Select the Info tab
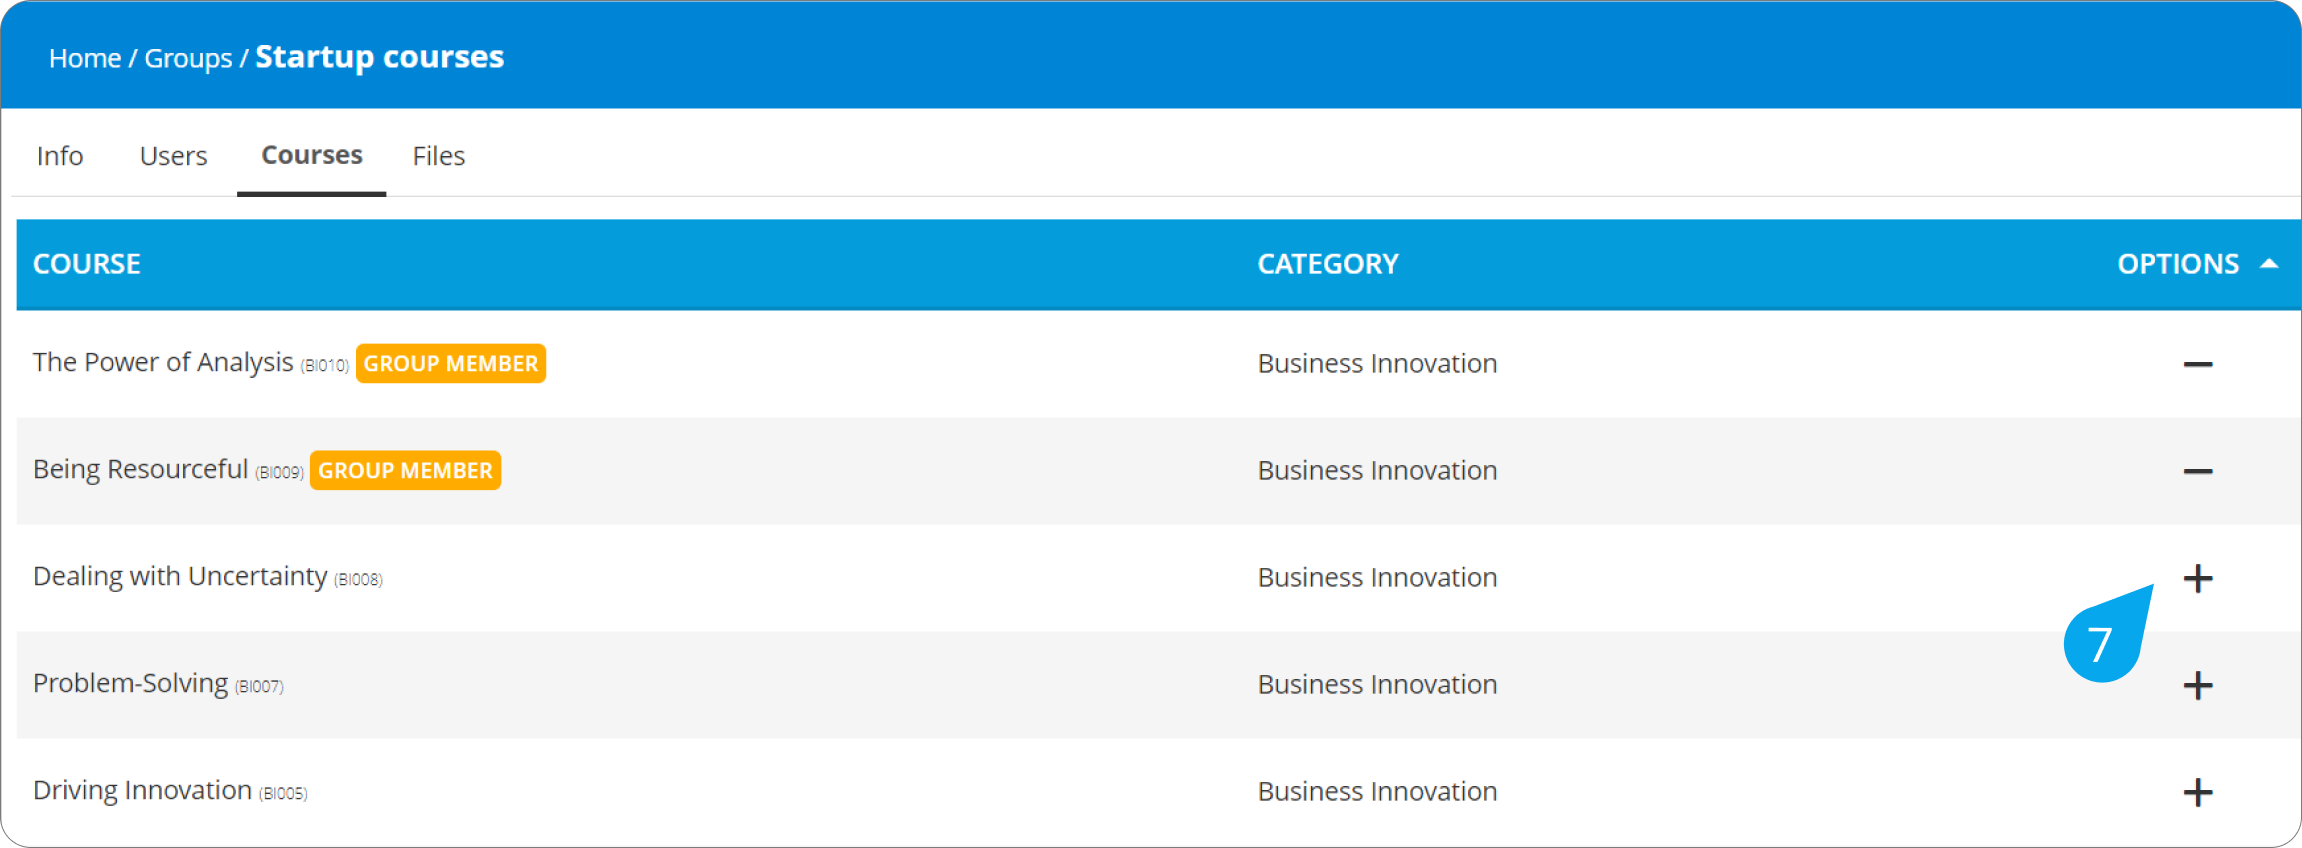The image size is (2302, 848). 58,155
